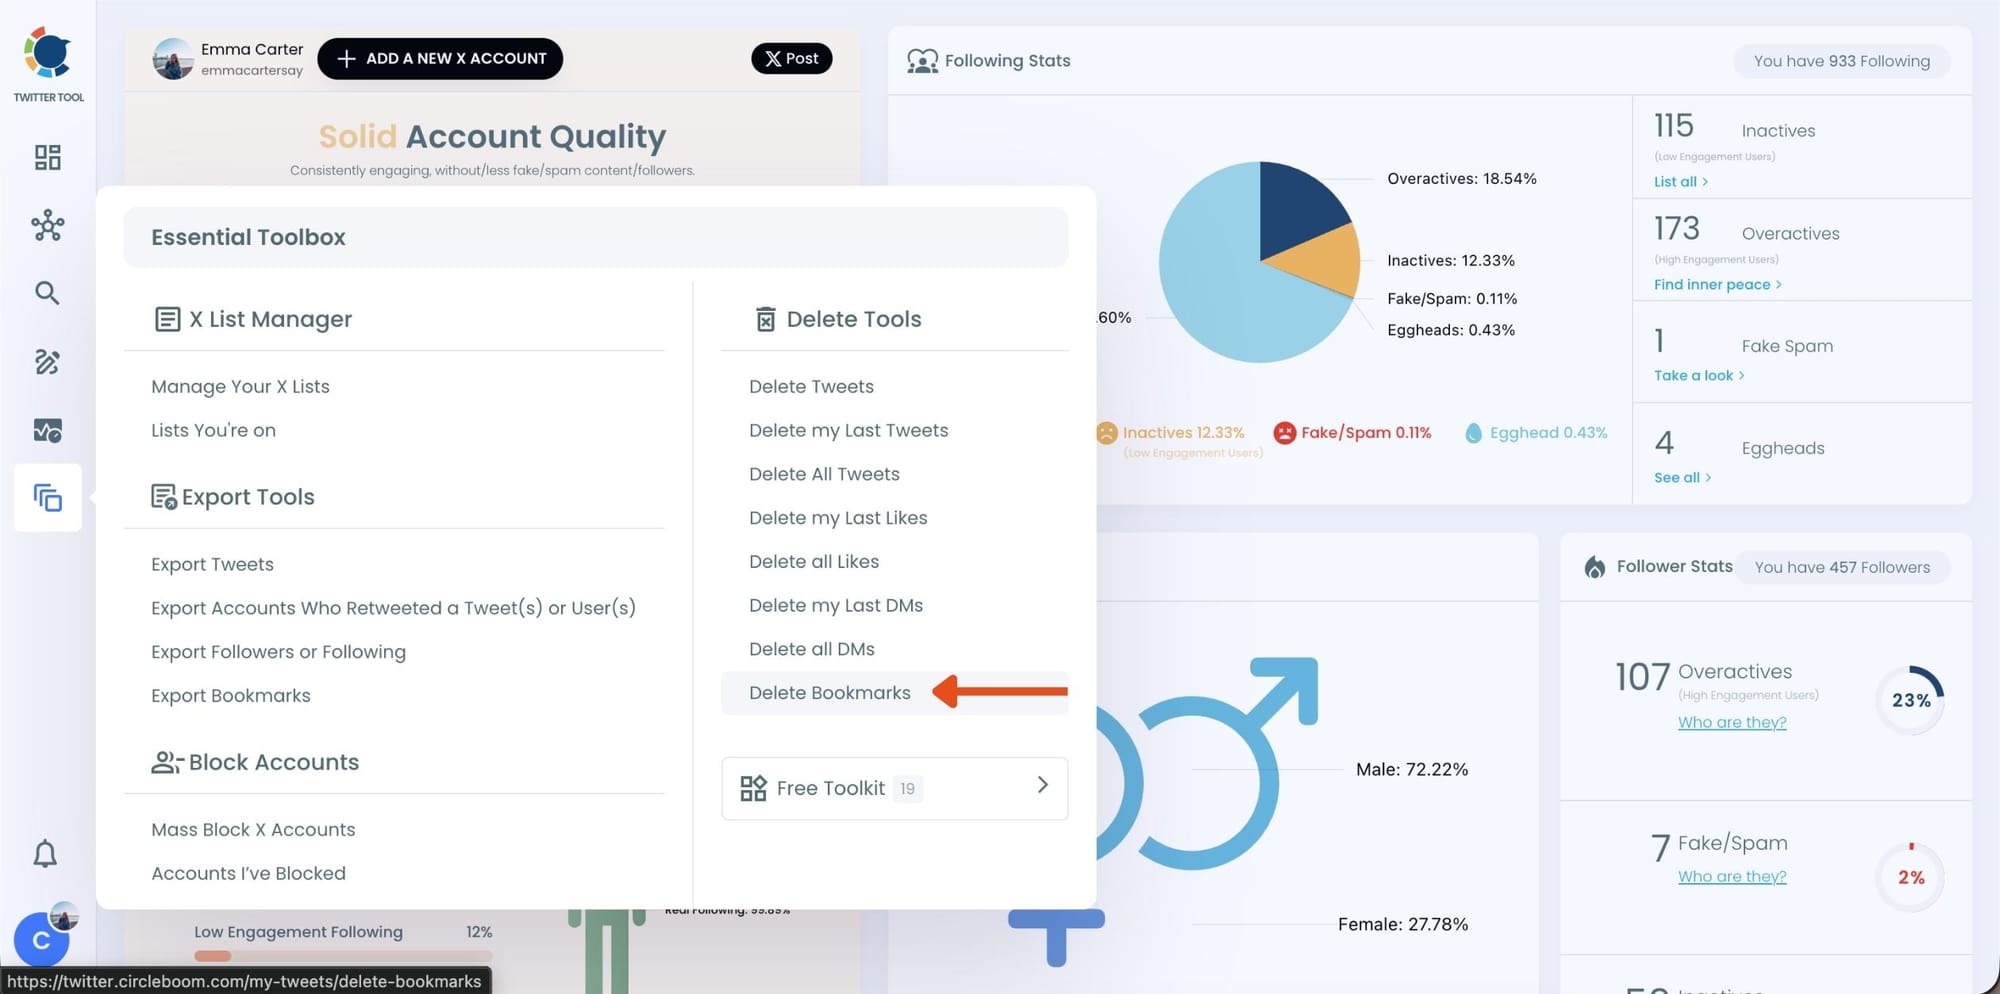Select Delete my Last Likes
2000x994 pixels.
837,518
